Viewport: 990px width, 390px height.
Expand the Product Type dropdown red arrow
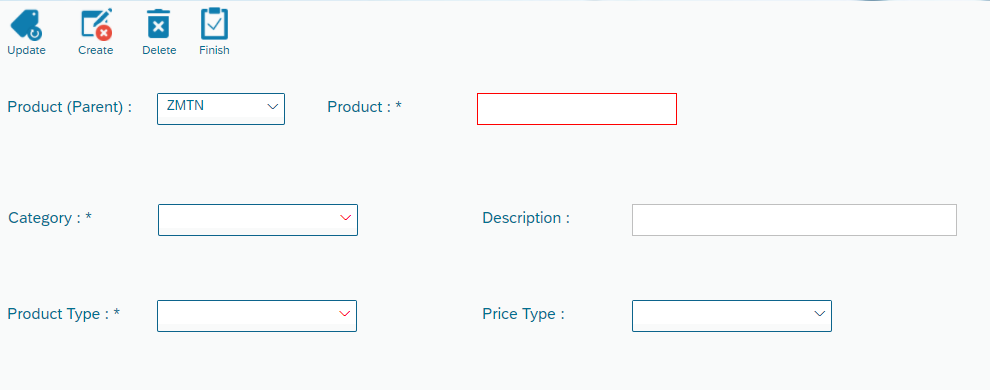[x=345, y=314]
